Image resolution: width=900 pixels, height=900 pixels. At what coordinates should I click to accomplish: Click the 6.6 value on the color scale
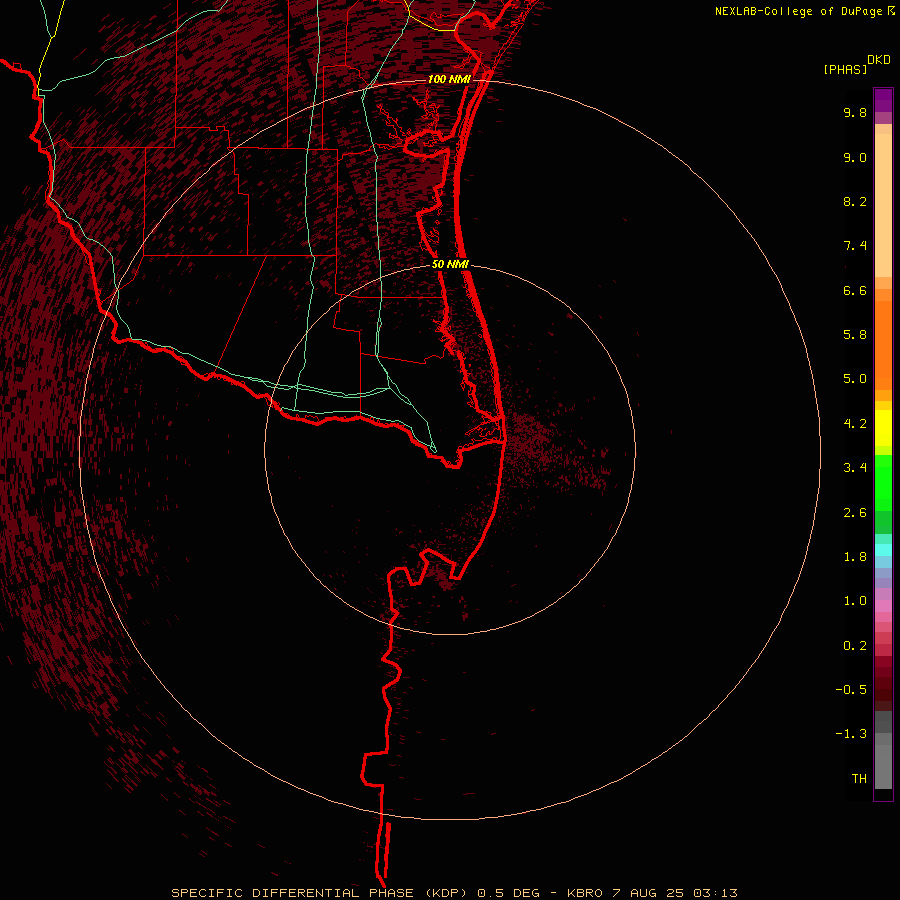pyautogui.click(x=855, y=290)
